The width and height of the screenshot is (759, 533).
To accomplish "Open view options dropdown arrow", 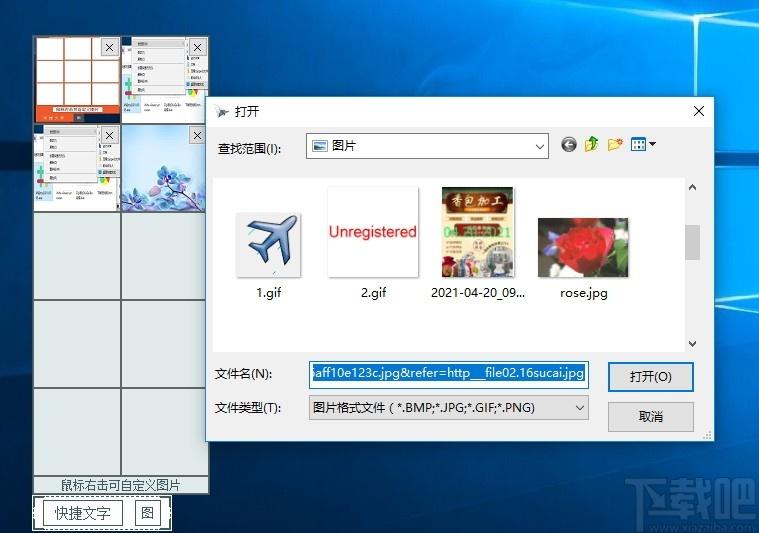I will click(x=652, y=144).
